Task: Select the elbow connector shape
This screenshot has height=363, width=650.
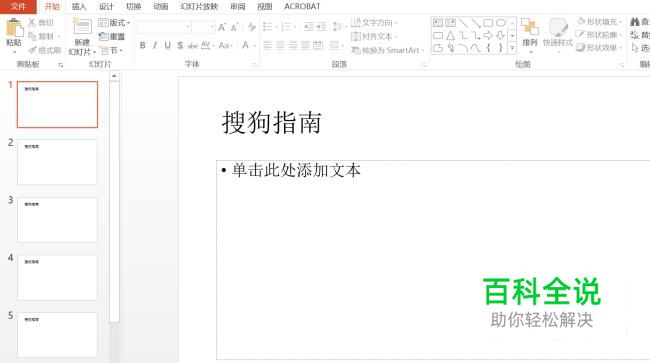Action: [x=463, y=36]
